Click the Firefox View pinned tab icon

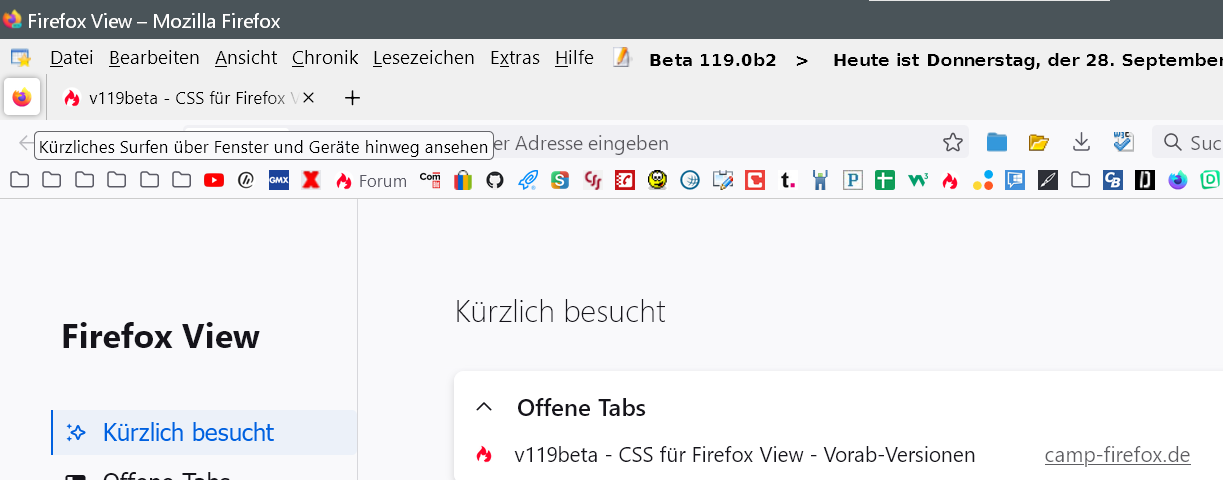tap(22, 98)
